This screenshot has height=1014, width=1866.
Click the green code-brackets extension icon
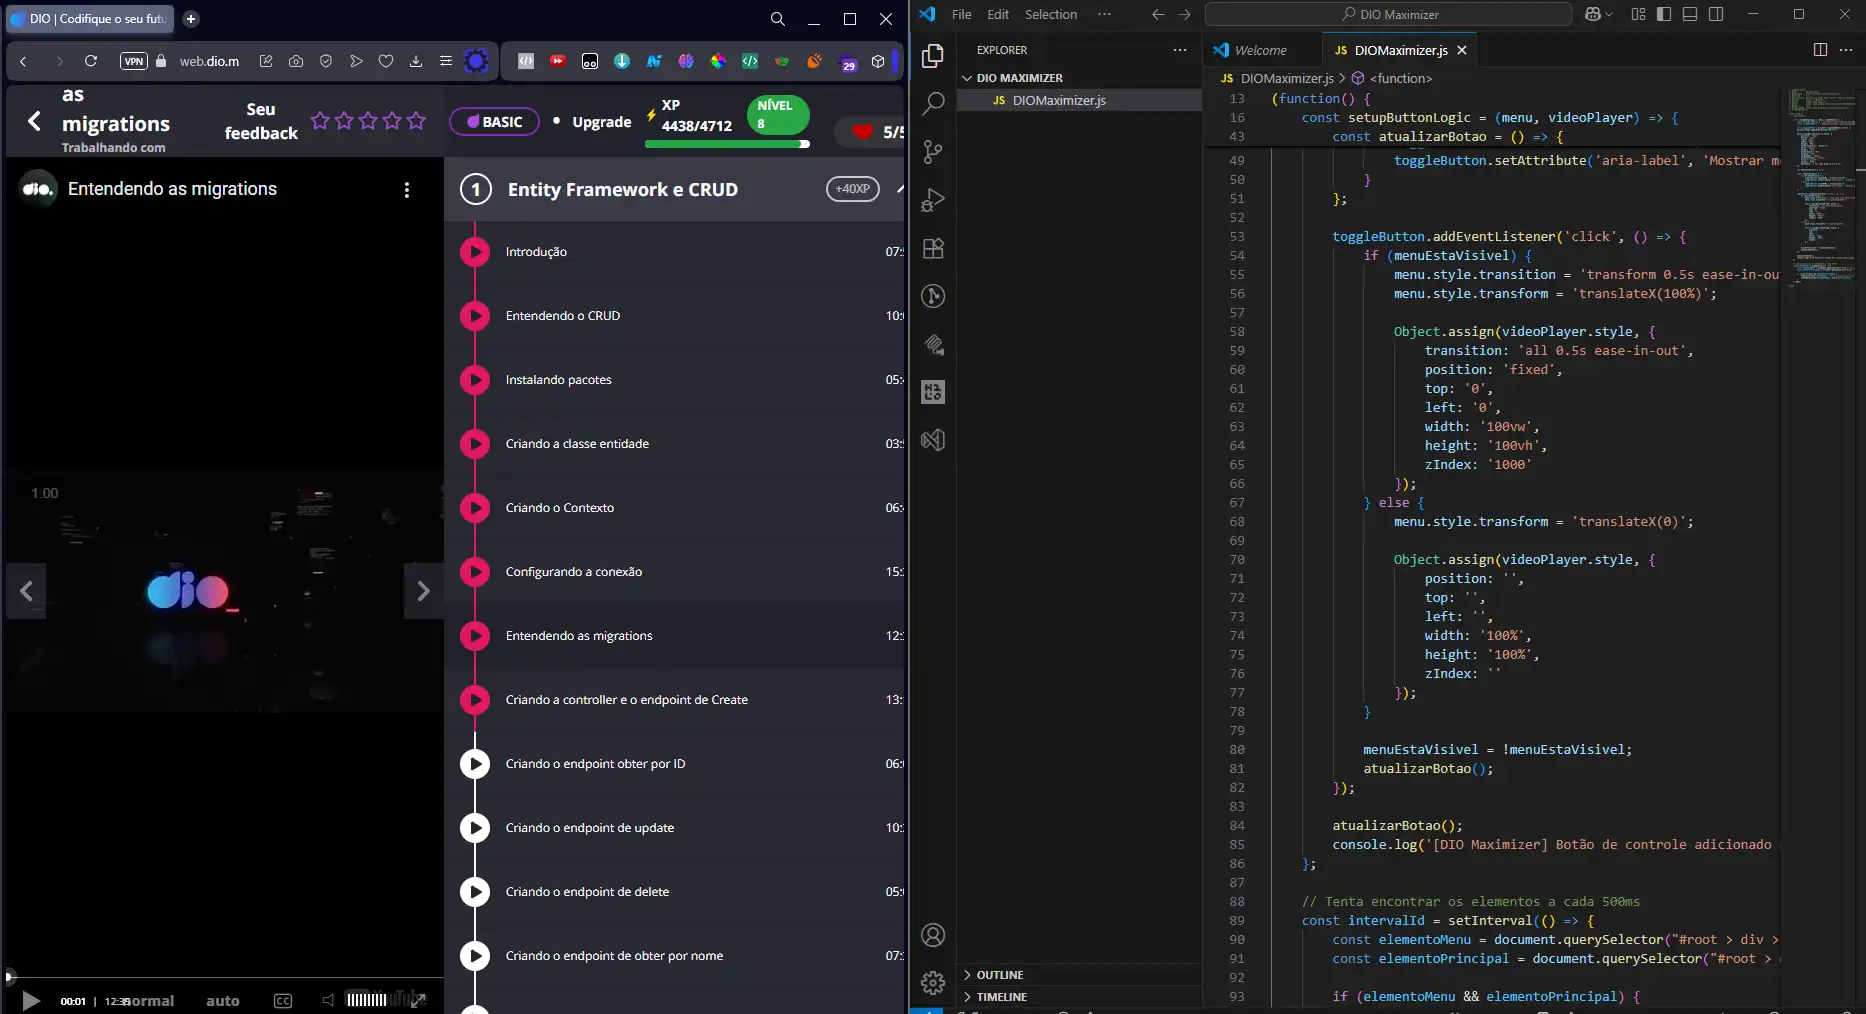click(x=750, y=61)
